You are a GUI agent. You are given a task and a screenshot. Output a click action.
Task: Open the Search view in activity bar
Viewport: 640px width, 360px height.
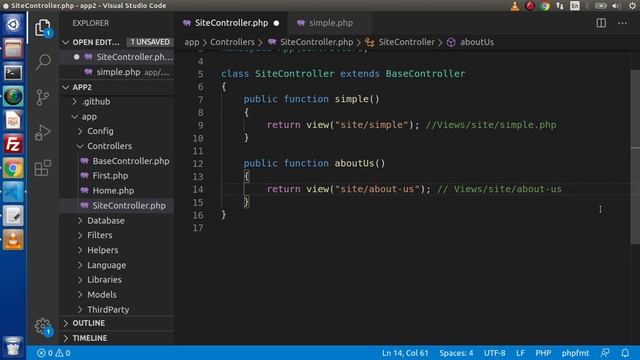(x=43, y=62)
